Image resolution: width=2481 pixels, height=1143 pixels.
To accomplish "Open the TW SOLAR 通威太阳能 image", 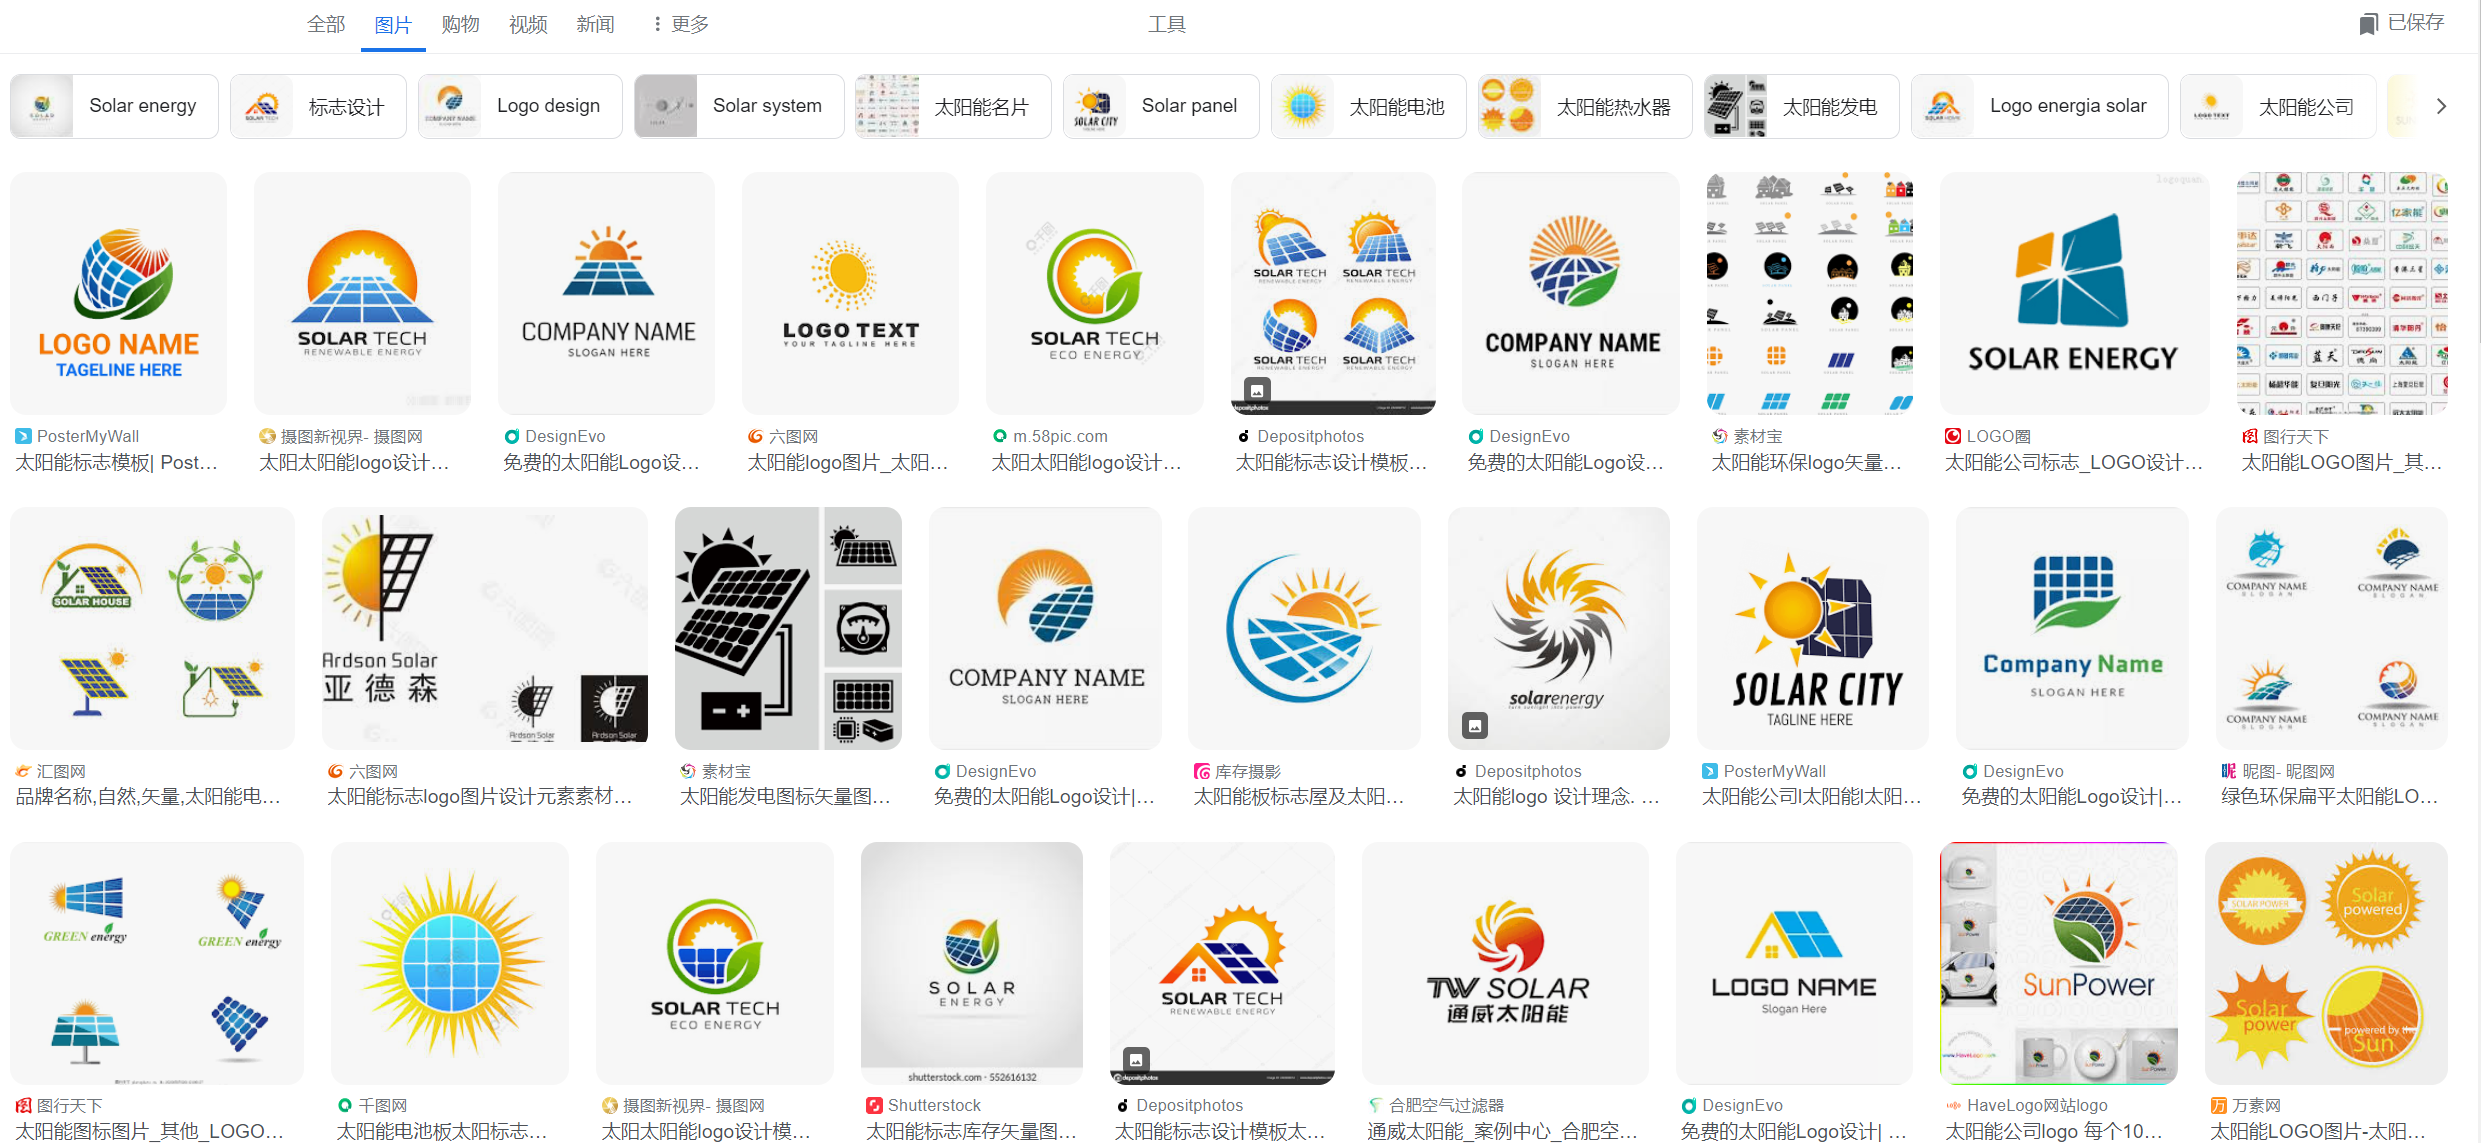I will pos(1505,963).
